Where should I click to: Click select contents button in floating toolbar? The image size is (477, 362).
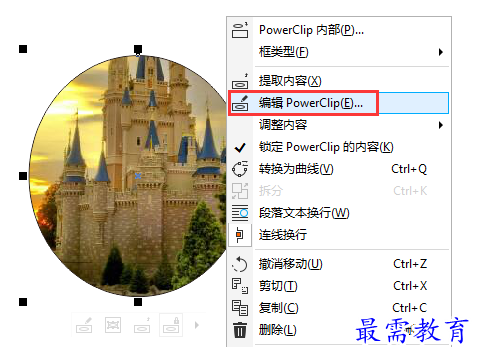113,325
